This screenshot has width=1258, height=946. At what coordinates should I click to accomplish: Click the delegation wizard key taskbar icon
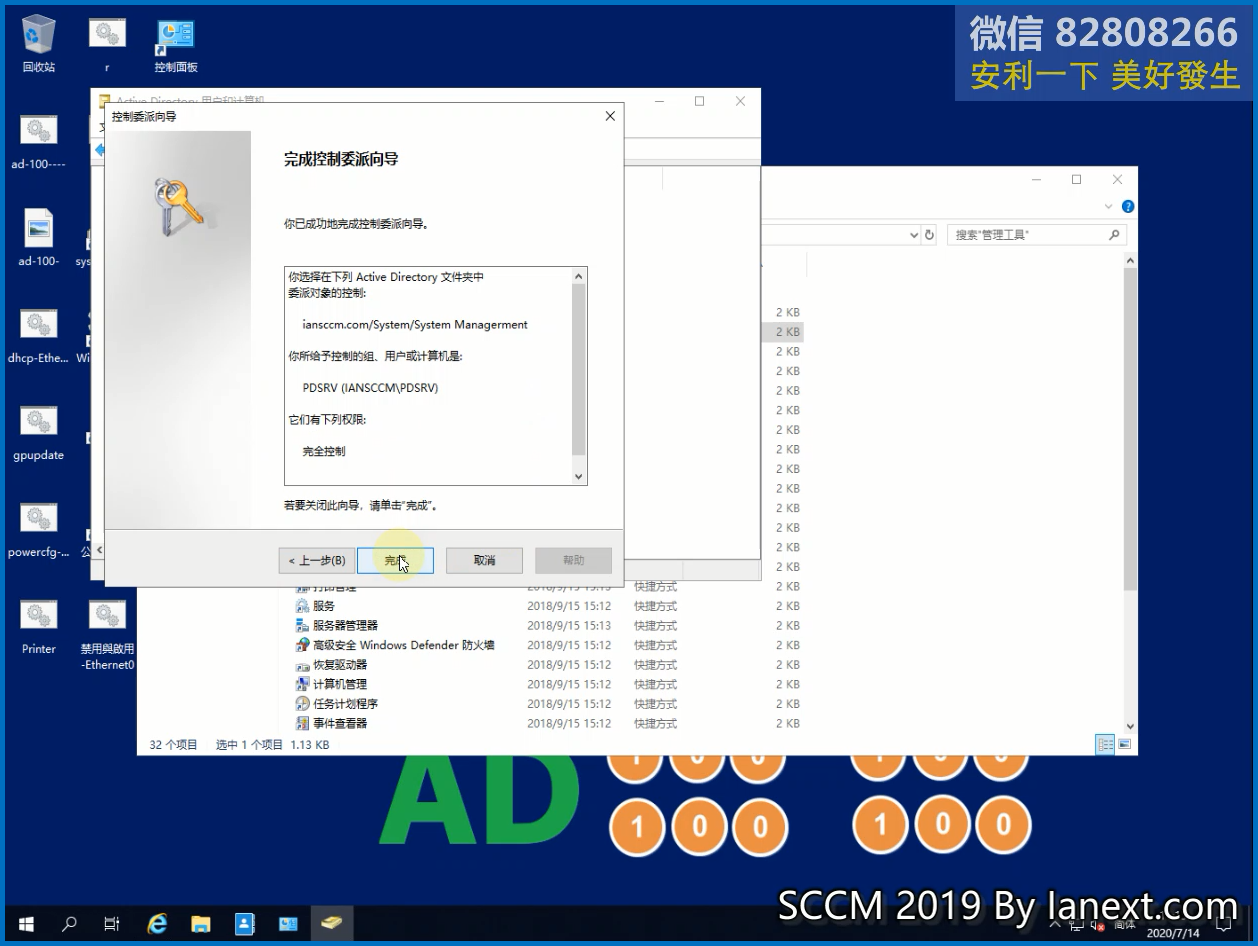(332, 924)
